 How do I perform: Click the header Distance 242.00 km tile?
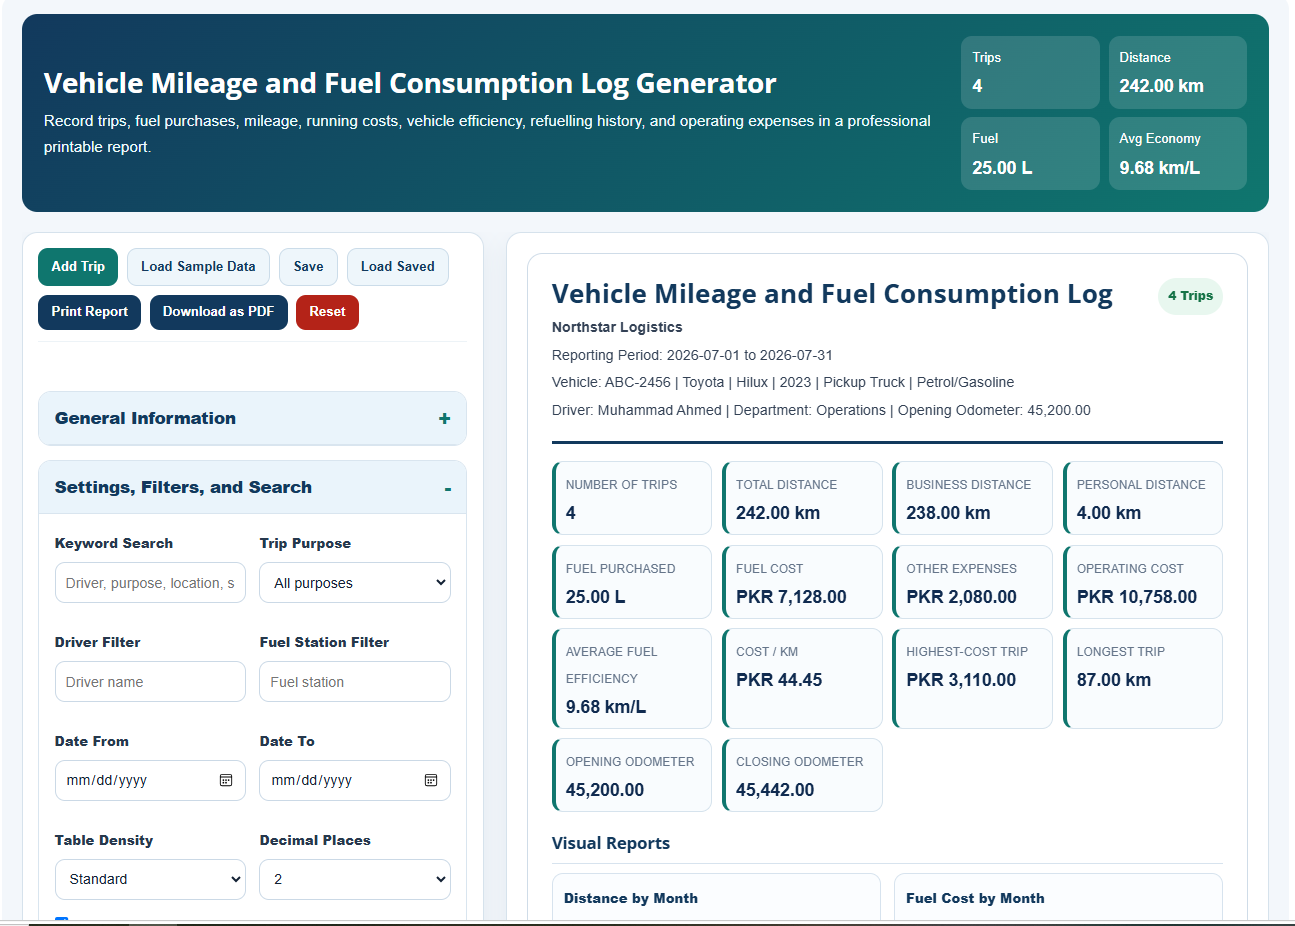1178,73
